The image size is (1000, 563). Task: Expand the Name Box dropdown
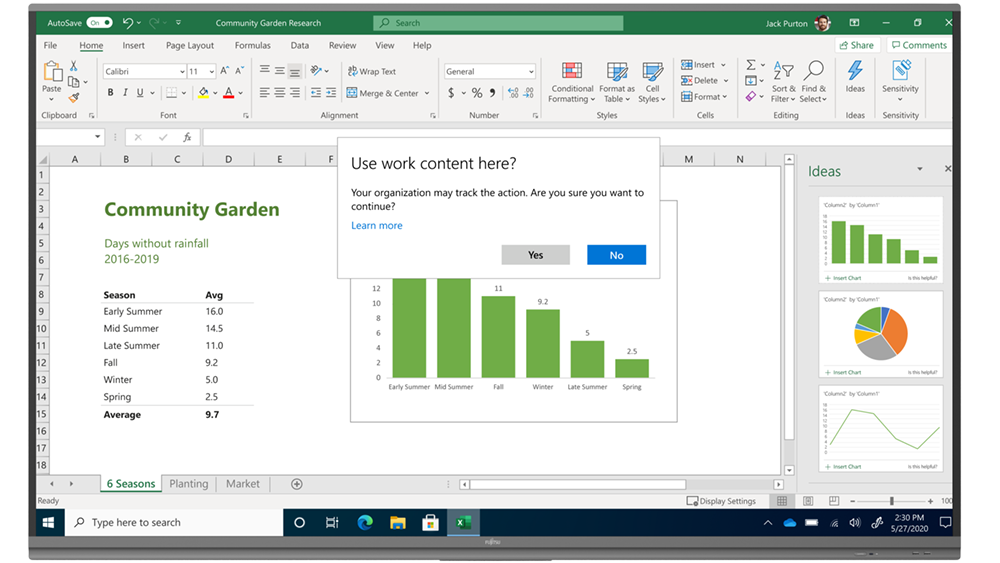(97, 136)
